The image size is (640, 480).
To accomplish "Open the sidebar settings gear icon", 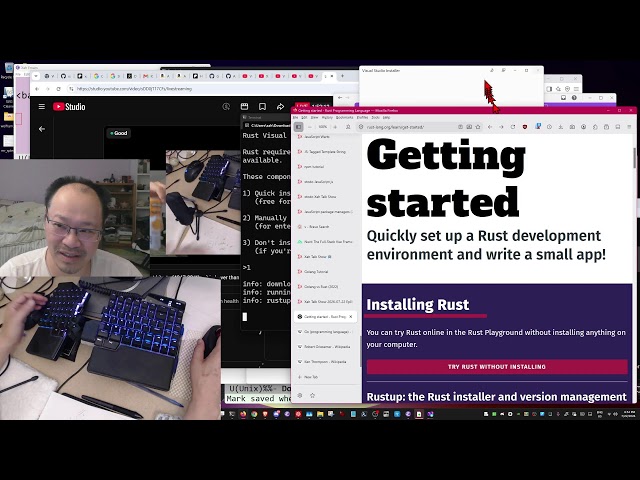I will pyautogui.click(x=300, y=396).
